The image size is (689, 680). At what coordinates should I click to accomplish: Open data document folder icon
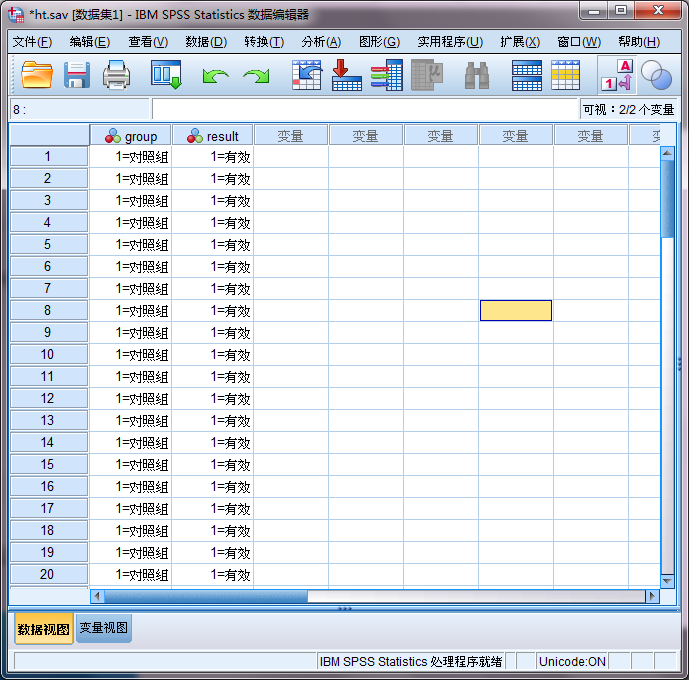37,75
